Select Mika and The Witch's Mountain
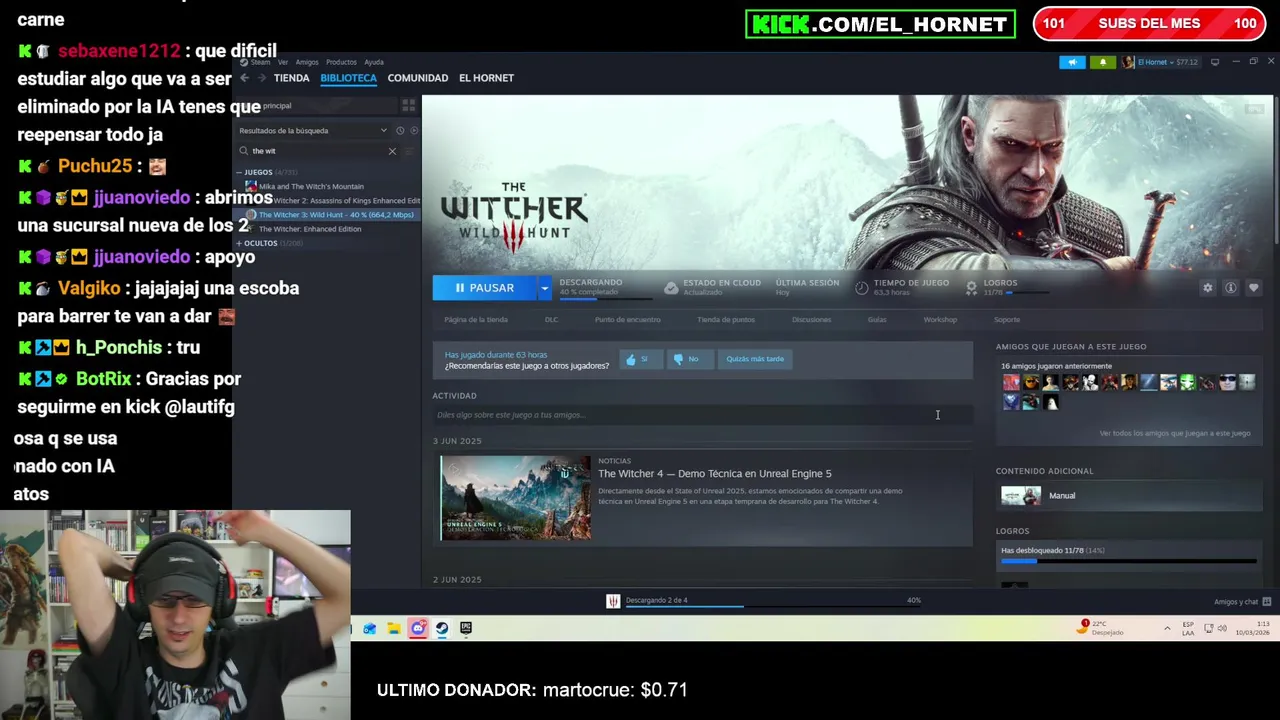 (x=311, y=186)
